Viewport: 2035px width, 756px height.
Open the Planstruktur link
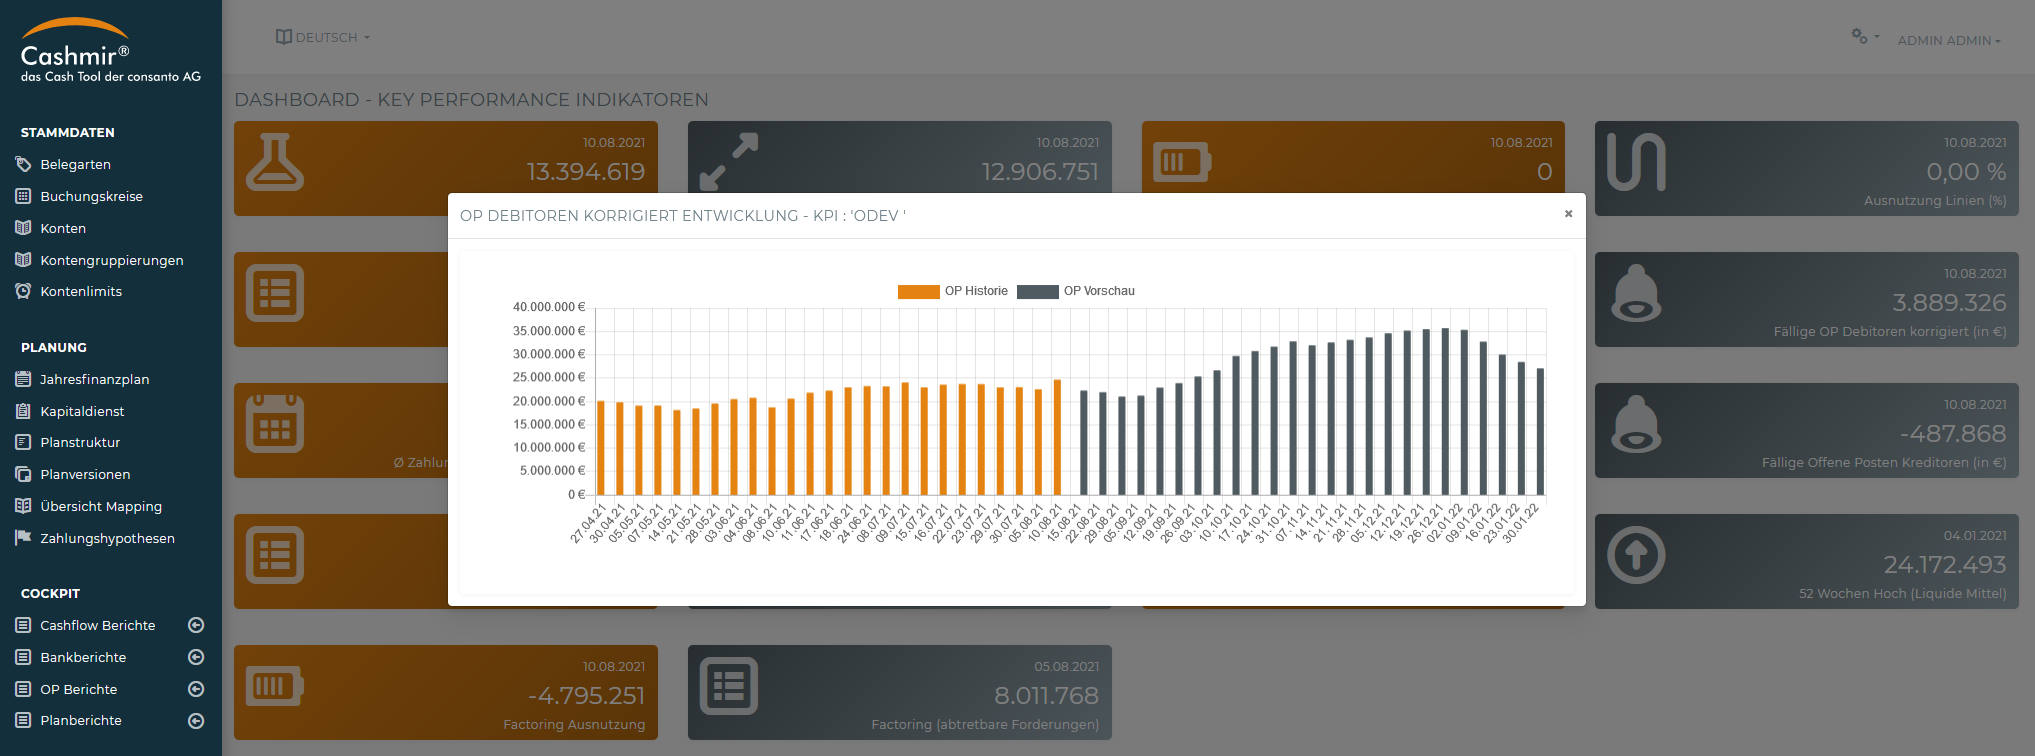pyautogui.click(x=80, y=442)
